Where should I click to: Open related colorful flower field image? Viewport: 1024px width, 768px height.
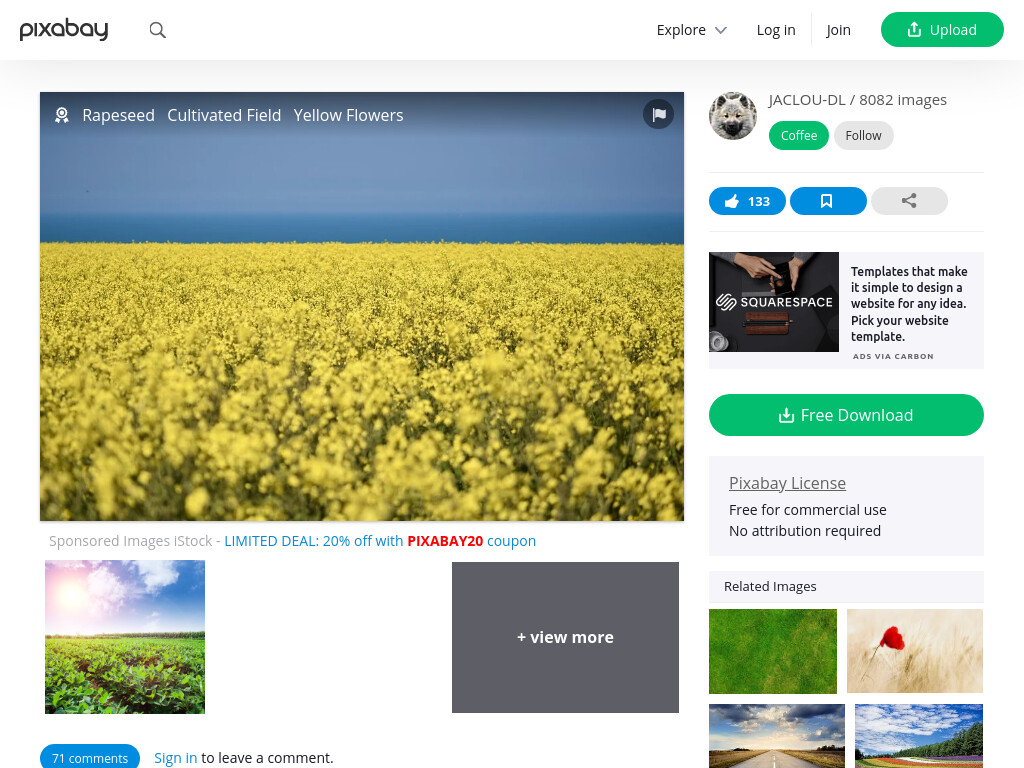(918, 735)
